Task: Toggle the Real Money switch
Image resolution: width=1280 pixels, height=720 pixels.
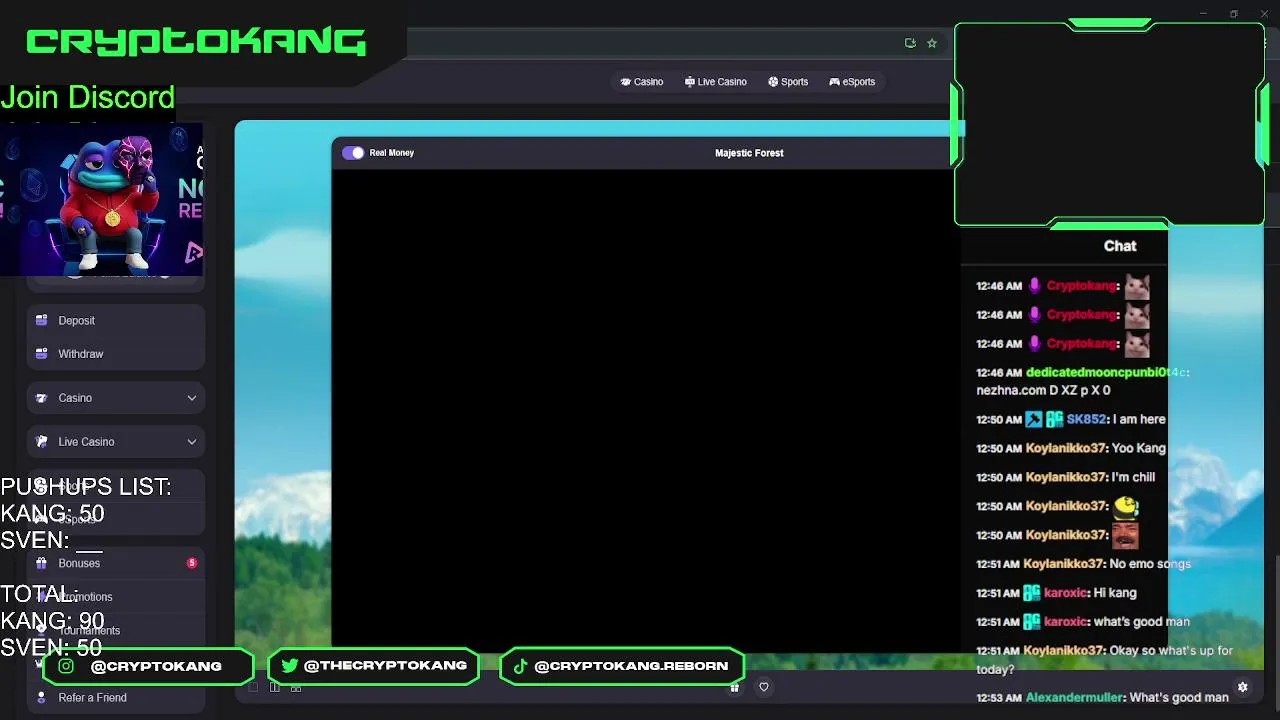Action: point(353,153)
